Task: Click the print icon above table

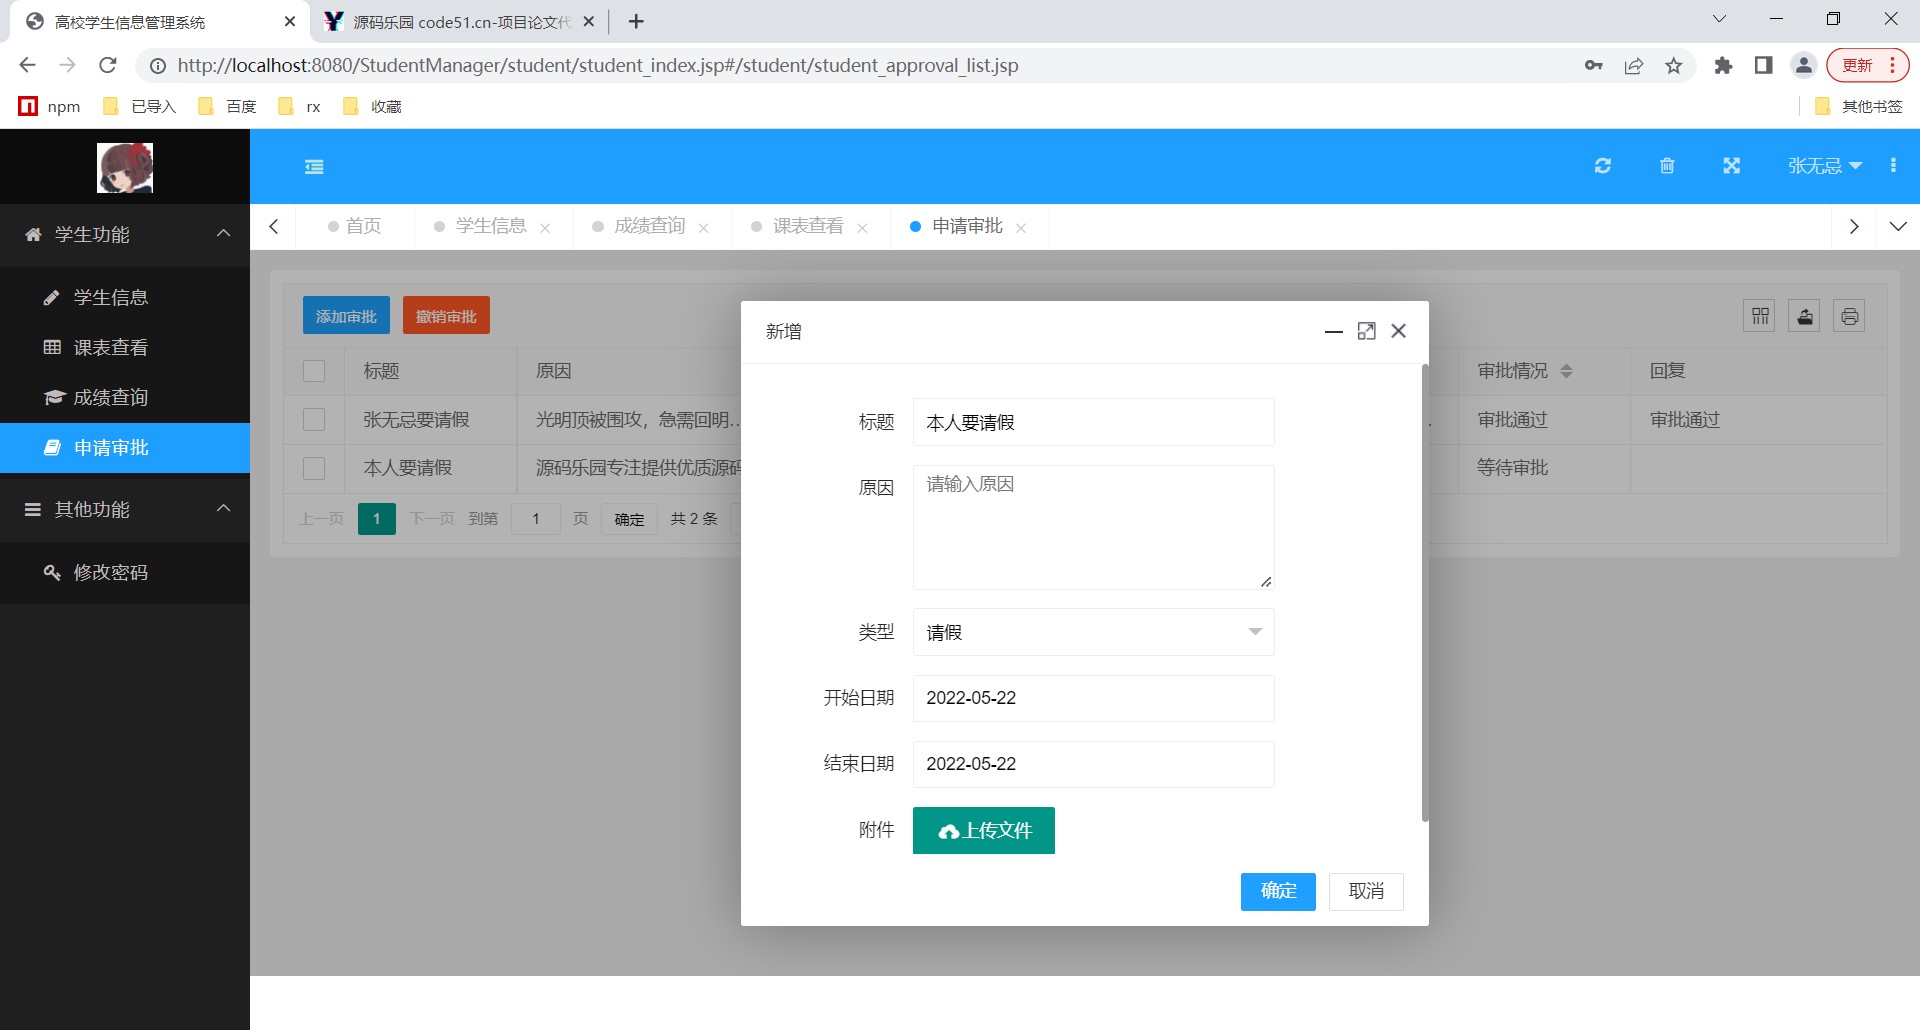Action: [x=1849, y=317]
